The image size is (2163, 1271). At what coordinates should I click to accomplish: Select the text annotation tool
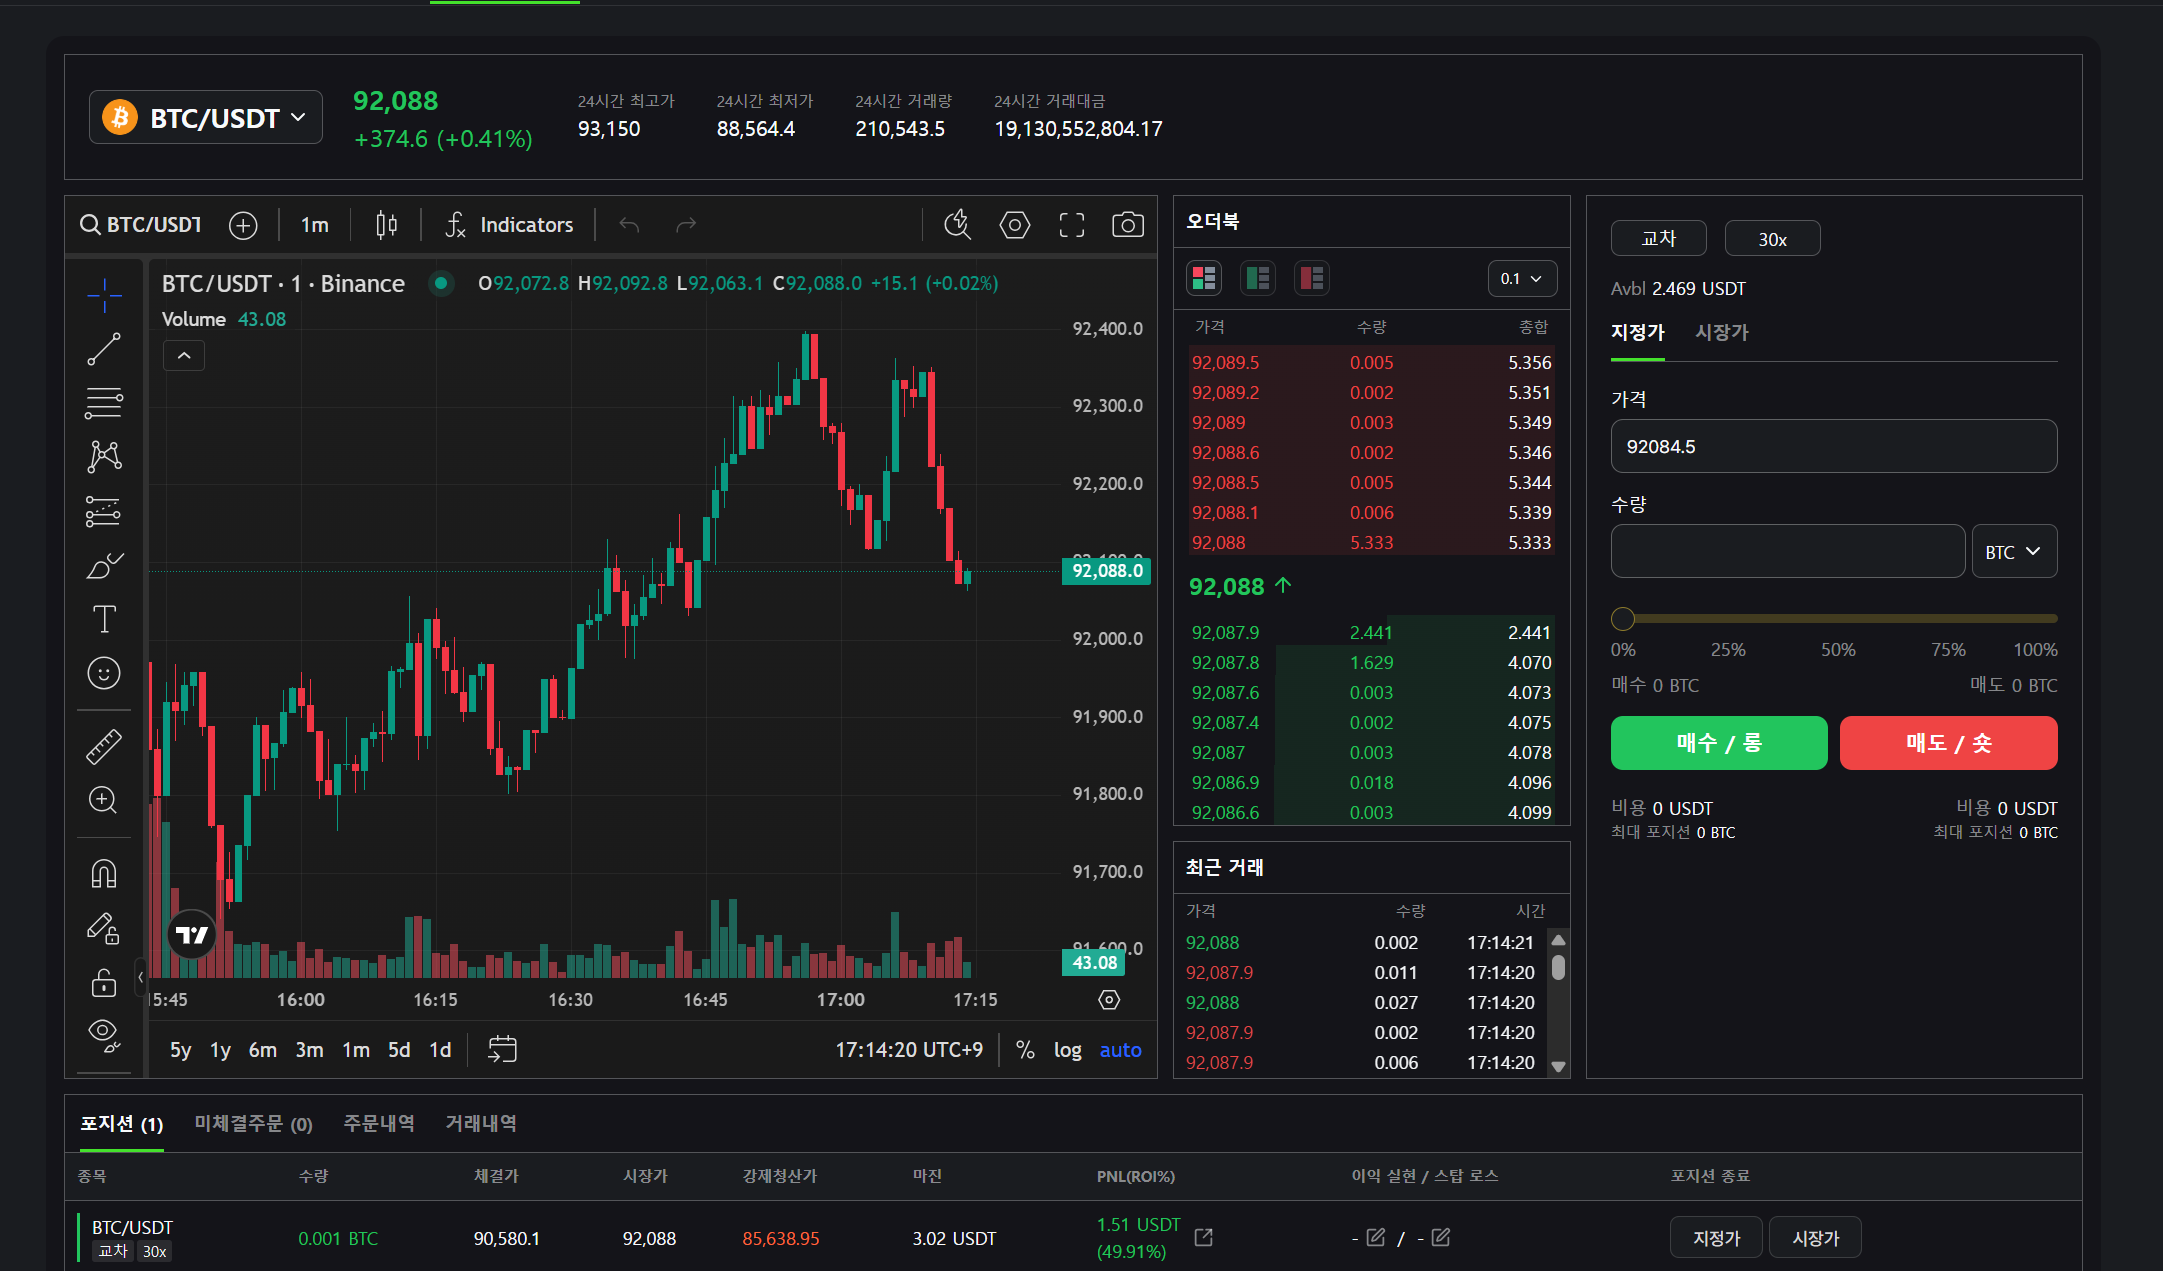pos(104,619)
